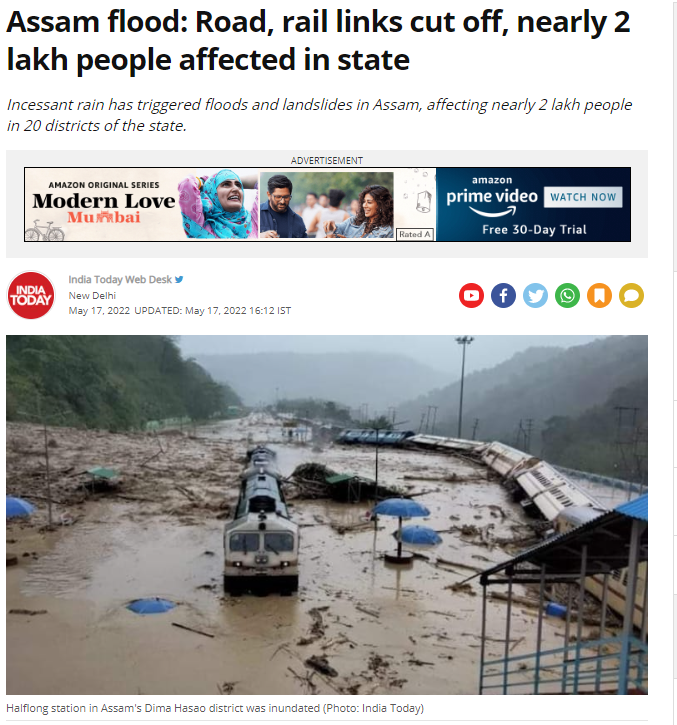The width and height of the screenshot is (677, 725).
Task: Click the Halflong station flood photo
Action: (x=327, y=515)
